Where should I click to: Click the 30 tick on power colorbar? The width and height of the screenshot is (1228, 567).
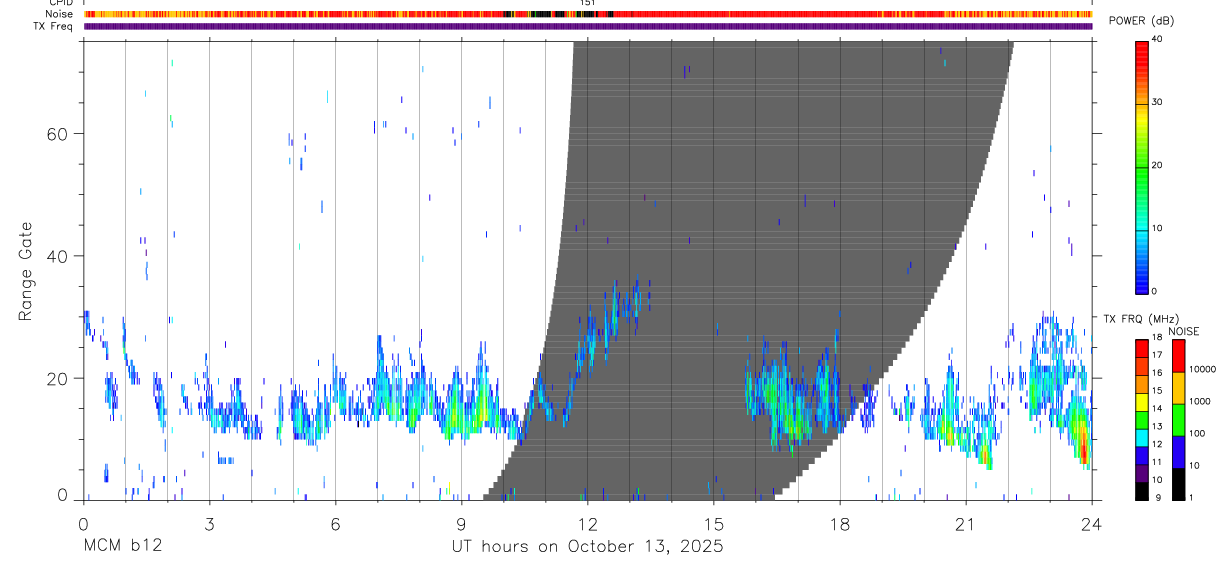click(1158, 102)
